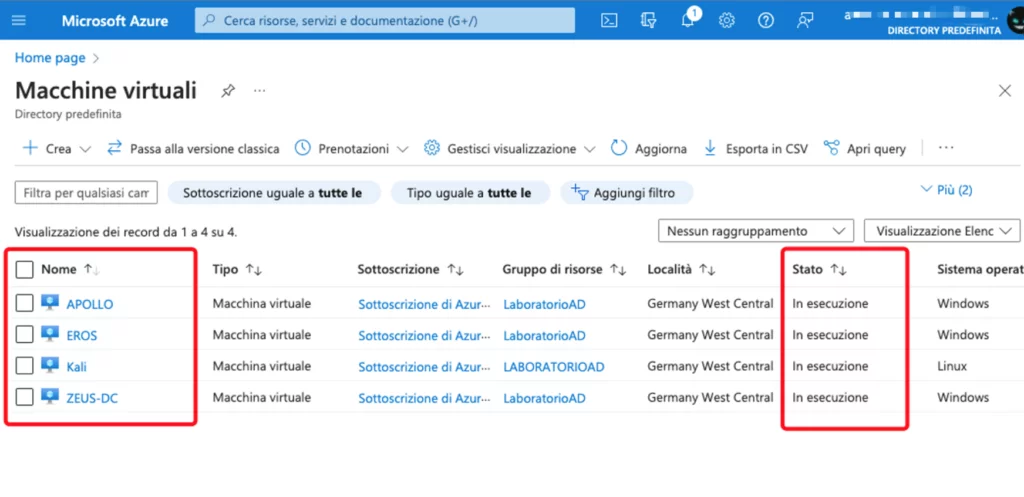Check the box for the APOLLO machine

click(25, 304)
